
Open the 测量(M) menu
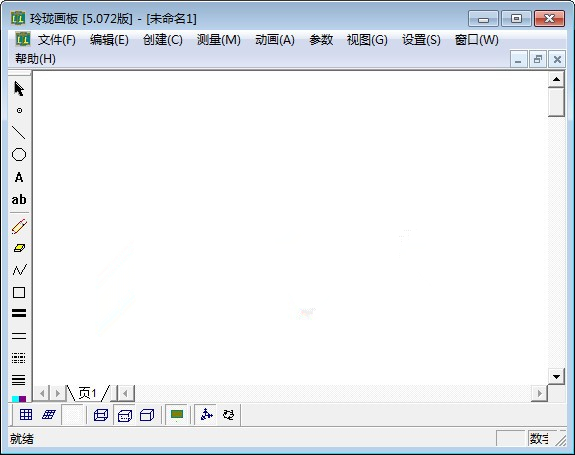click(219, 40)
